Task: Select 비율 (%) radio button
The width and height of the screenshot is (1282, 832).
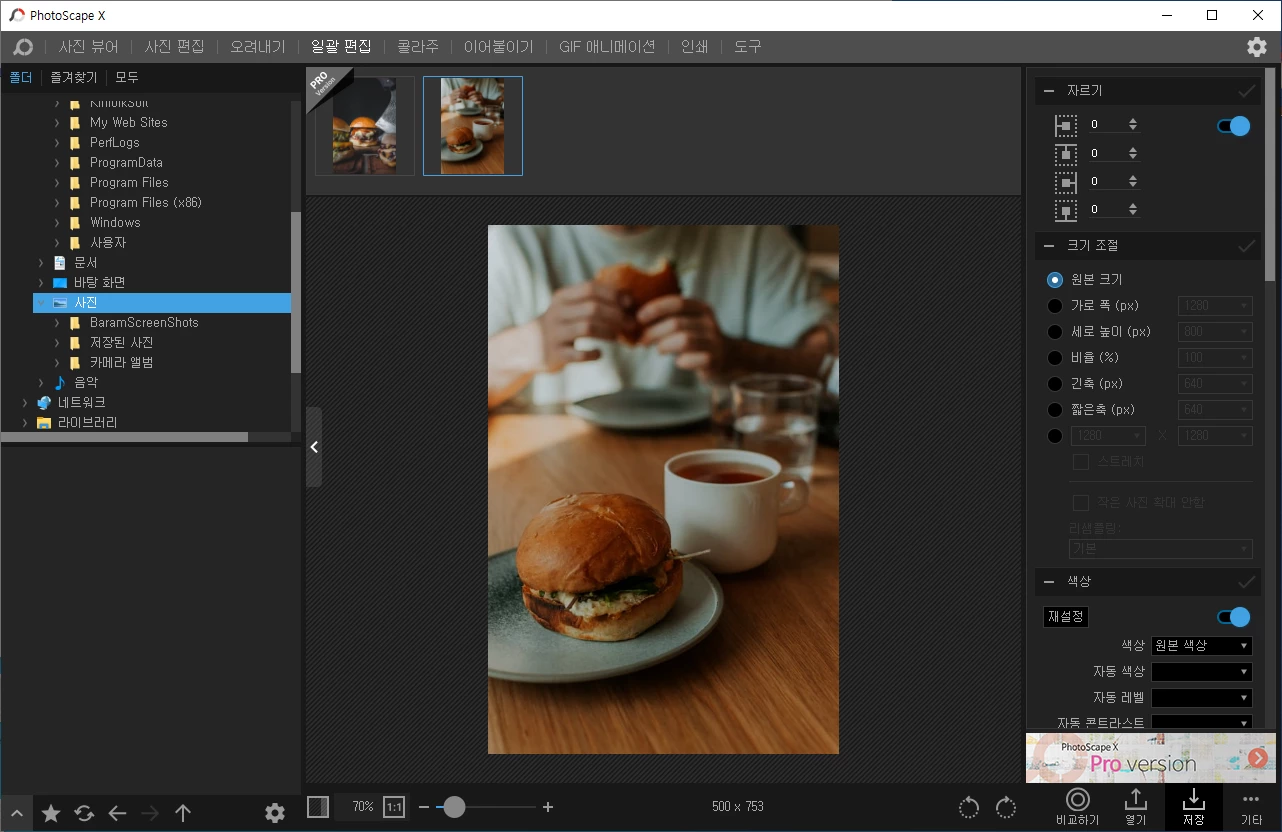Action: pos(1055,358)
